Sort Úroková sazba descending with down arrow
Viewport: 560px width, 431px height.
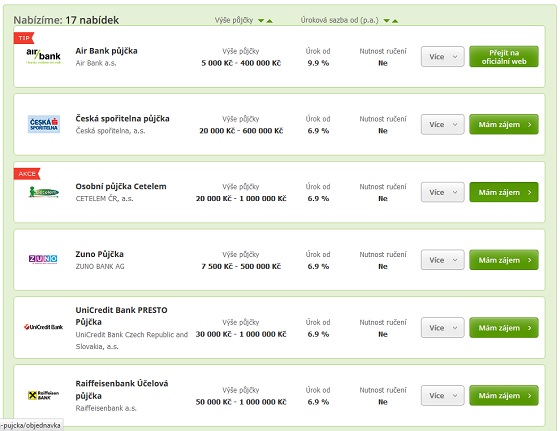pos(386,21)
